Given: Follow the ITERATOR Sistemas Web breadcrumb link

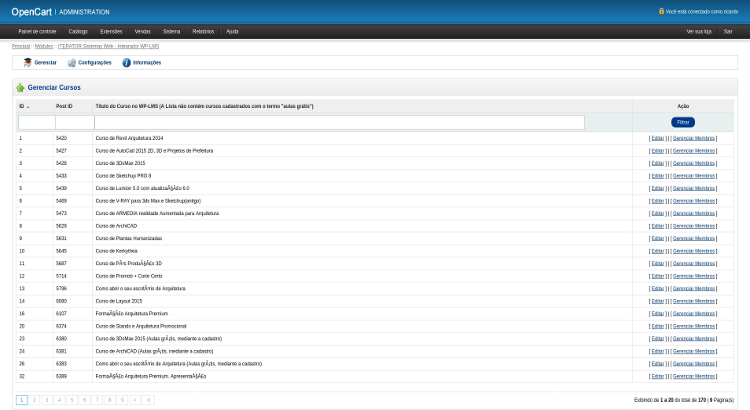Looking at the screenshot, I should [x=109, y=46].
